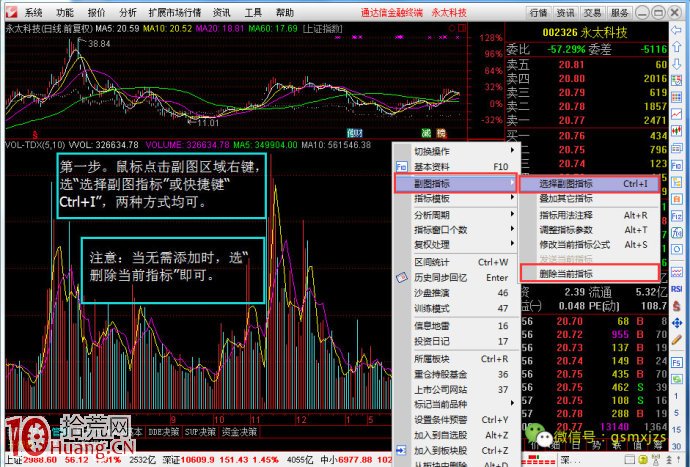This screenshot has width=690, height=467.
Task: Click icon beside 历史同步回忆 menu entry
Action: tap(401, 278)
